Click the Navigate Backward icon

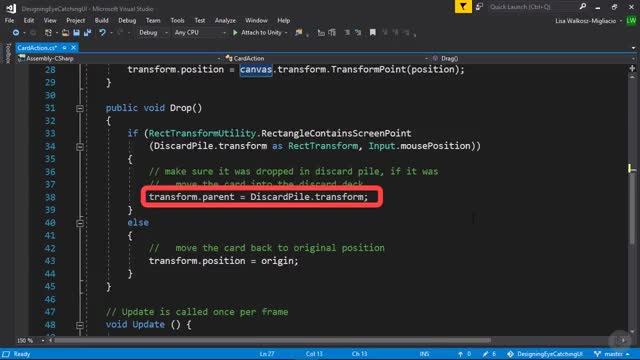coord(16,33)
